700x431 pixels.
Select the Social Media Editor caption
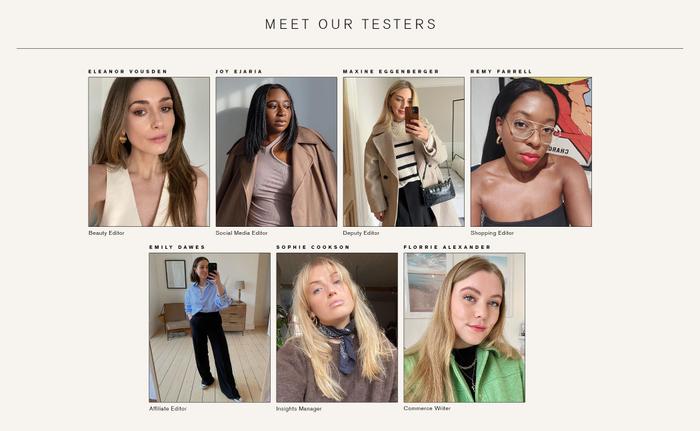[242, 233]
